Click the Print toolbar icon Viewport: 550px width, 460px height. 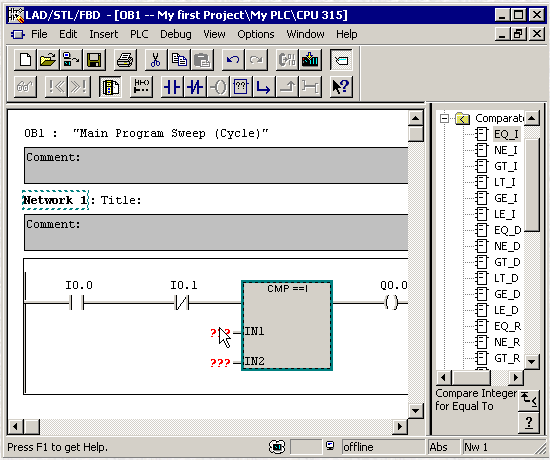point(125,60)
